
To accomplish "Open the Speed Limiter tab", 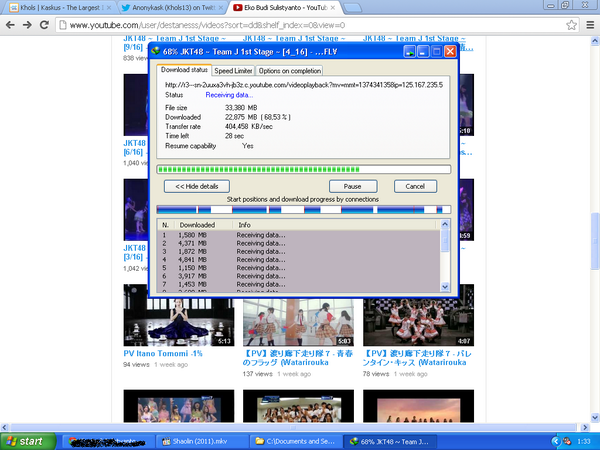I will pyautogui.click(x=233, y=71).
